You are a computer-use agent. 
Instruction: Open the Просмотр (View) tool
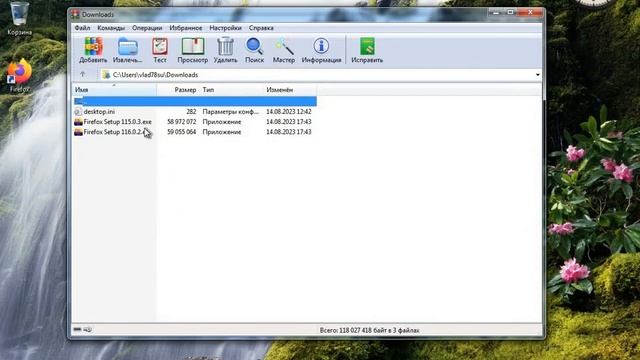[193, 50]
